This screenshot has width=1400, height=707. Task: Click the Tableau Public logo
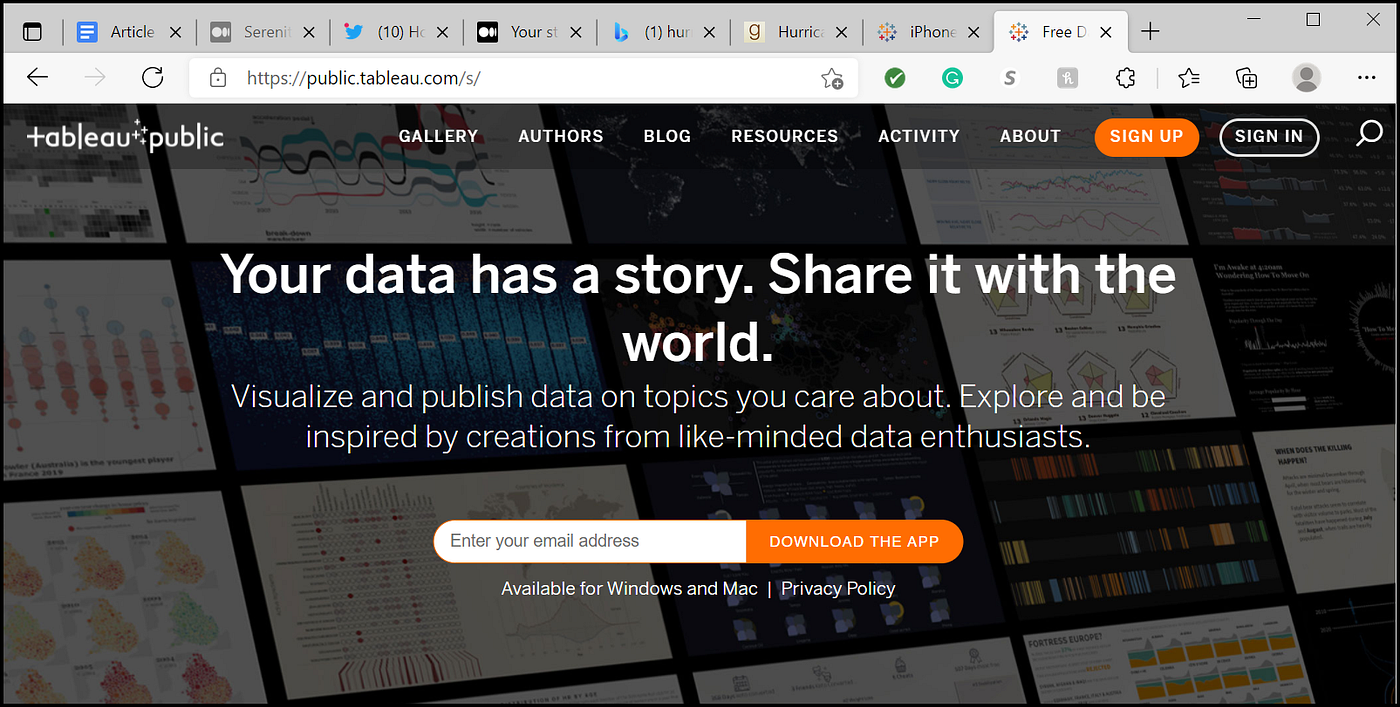point(125,136)
